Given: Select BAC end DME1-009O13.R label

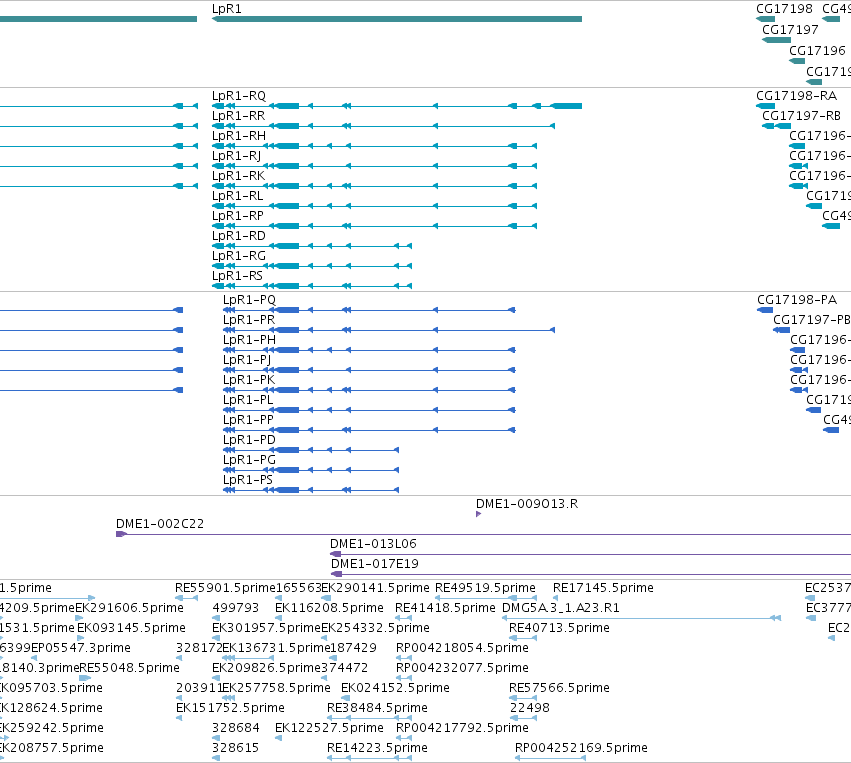Looking at the screenshot, I should click(x=527, y=504).
